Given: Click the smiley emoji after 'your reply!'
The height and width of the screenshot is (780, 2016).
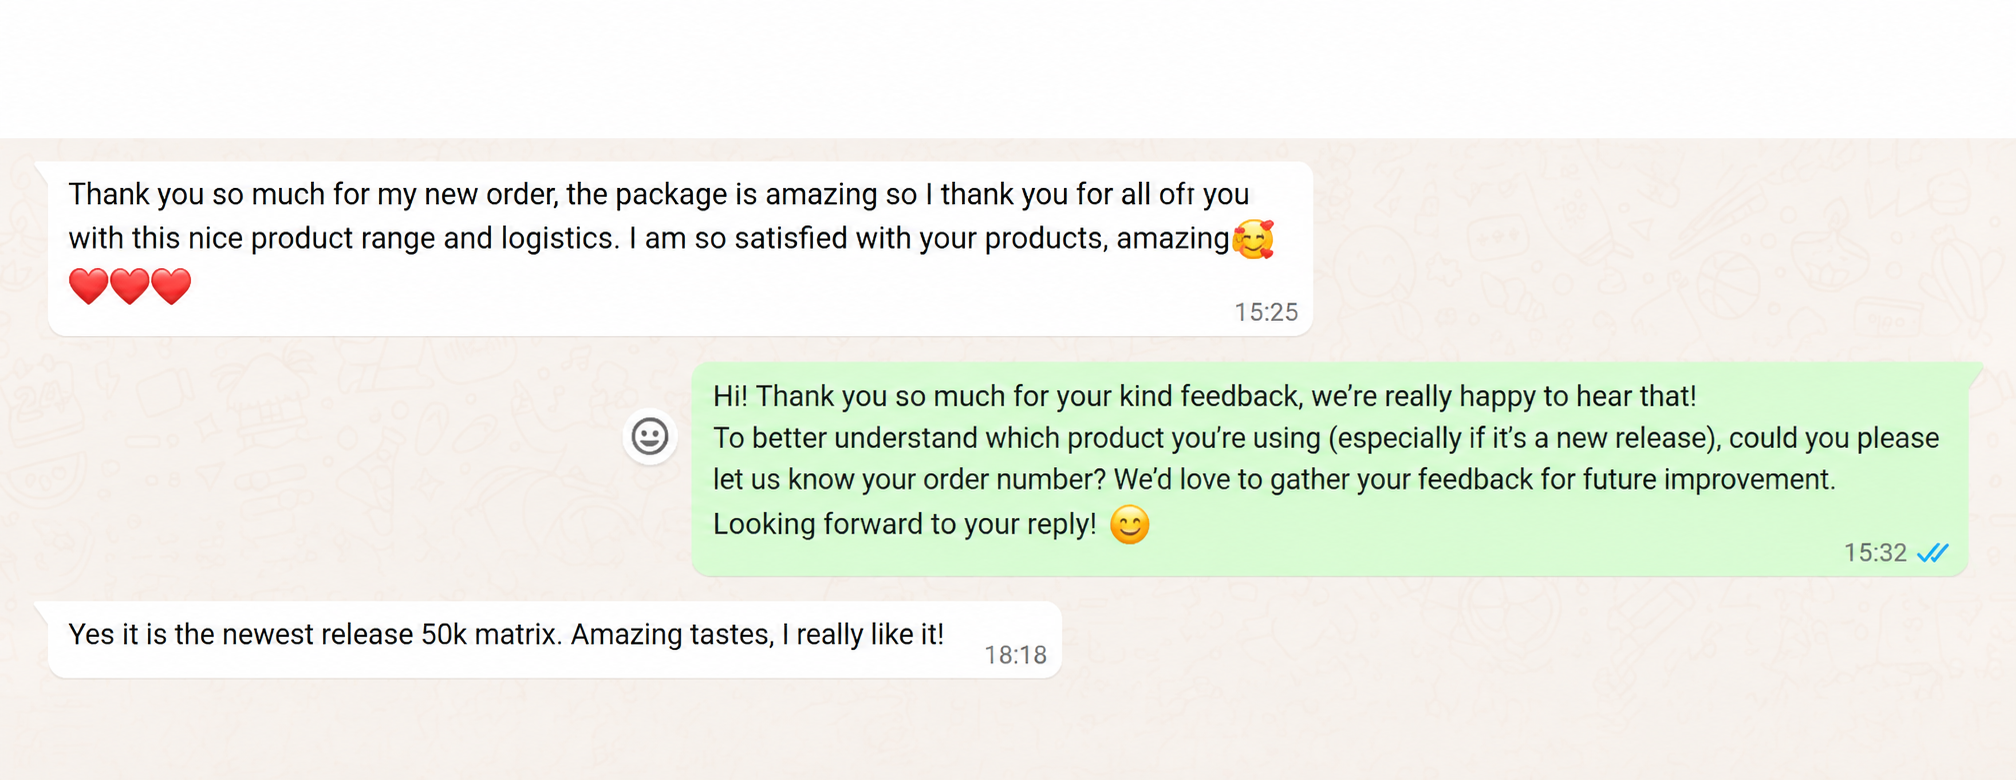Looking at the screenshot, I should pyautogui.click(x=1130, y=525).
